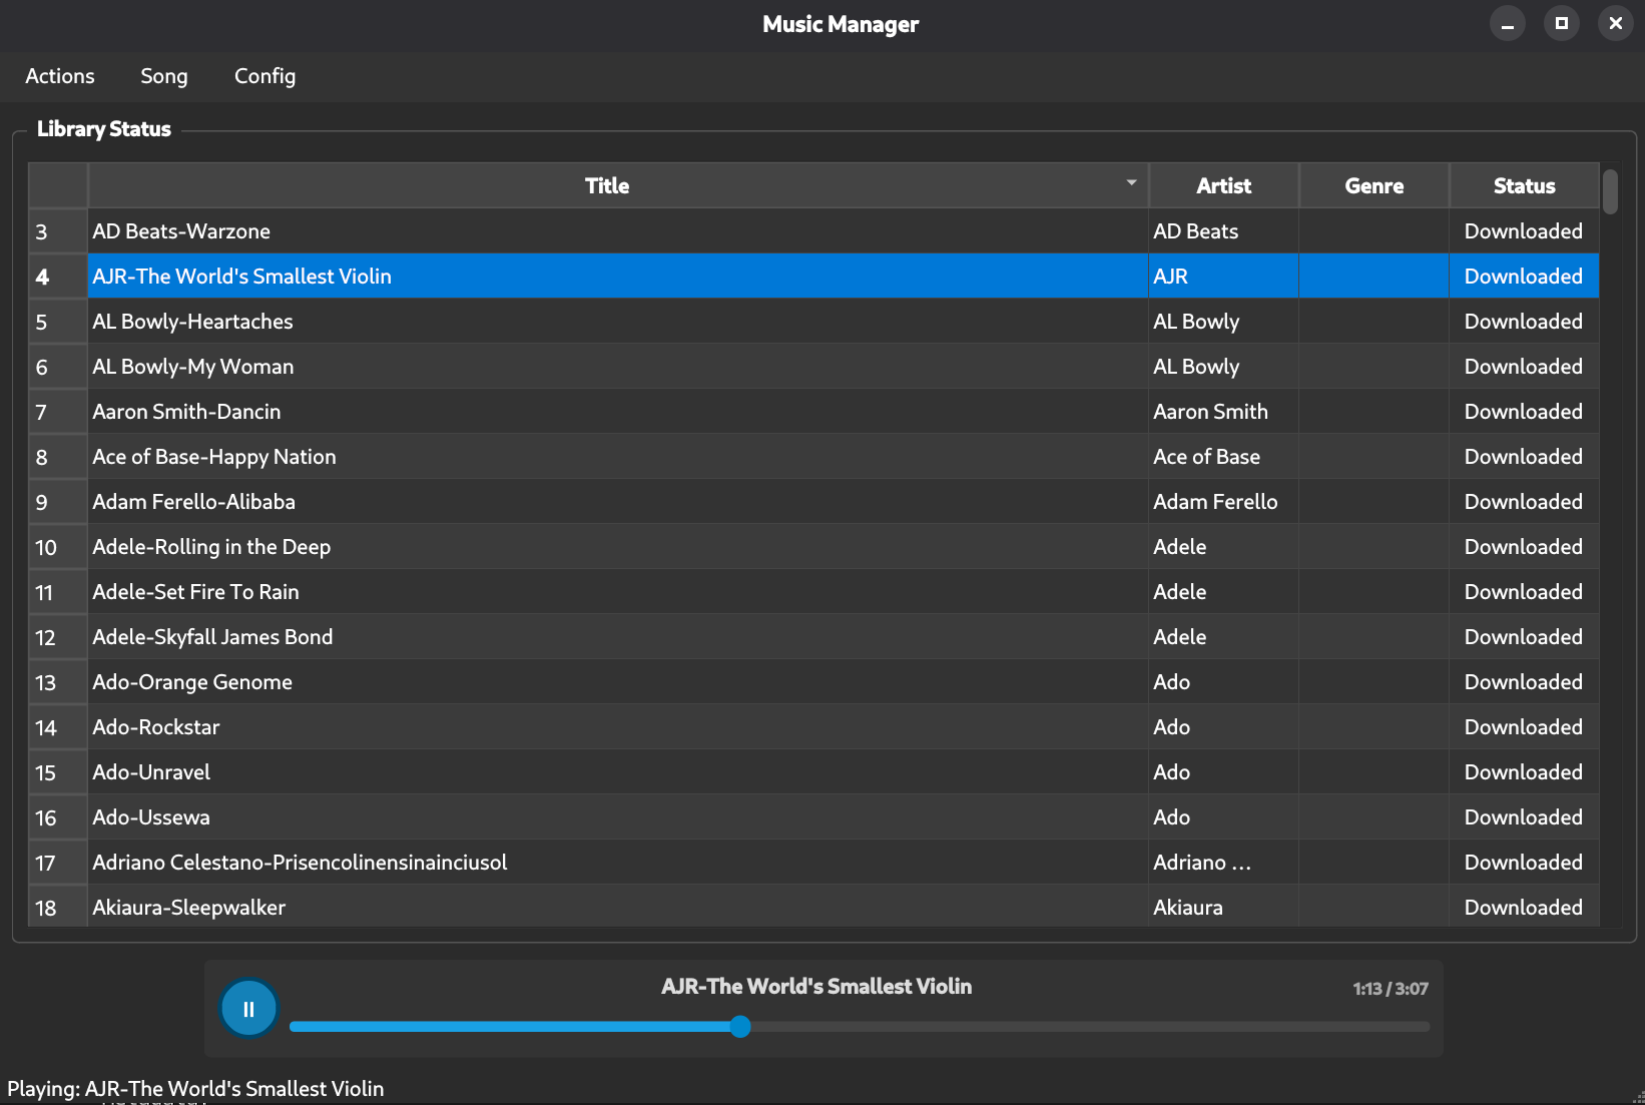Viewport: 1645px width, 1105px height.
Task: Open the Config menu
Action: pos(265,76)
